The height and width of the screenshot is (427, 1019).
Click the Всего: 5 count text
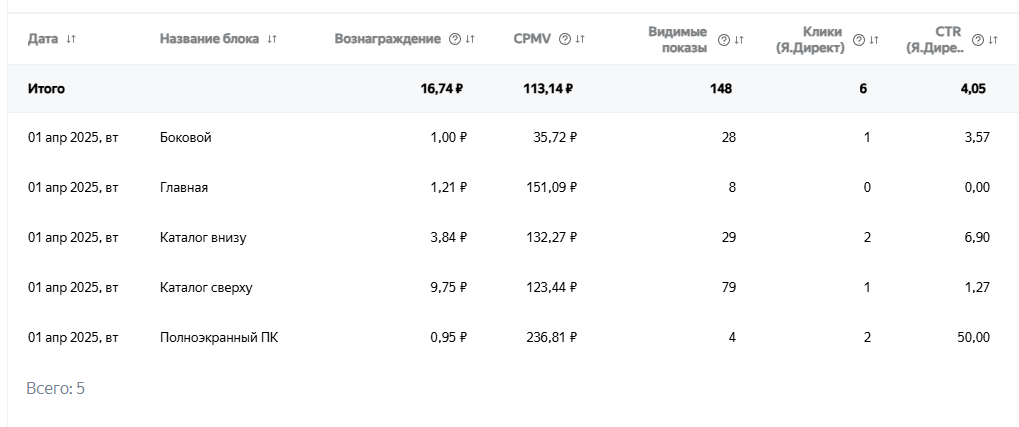point(55,387)
